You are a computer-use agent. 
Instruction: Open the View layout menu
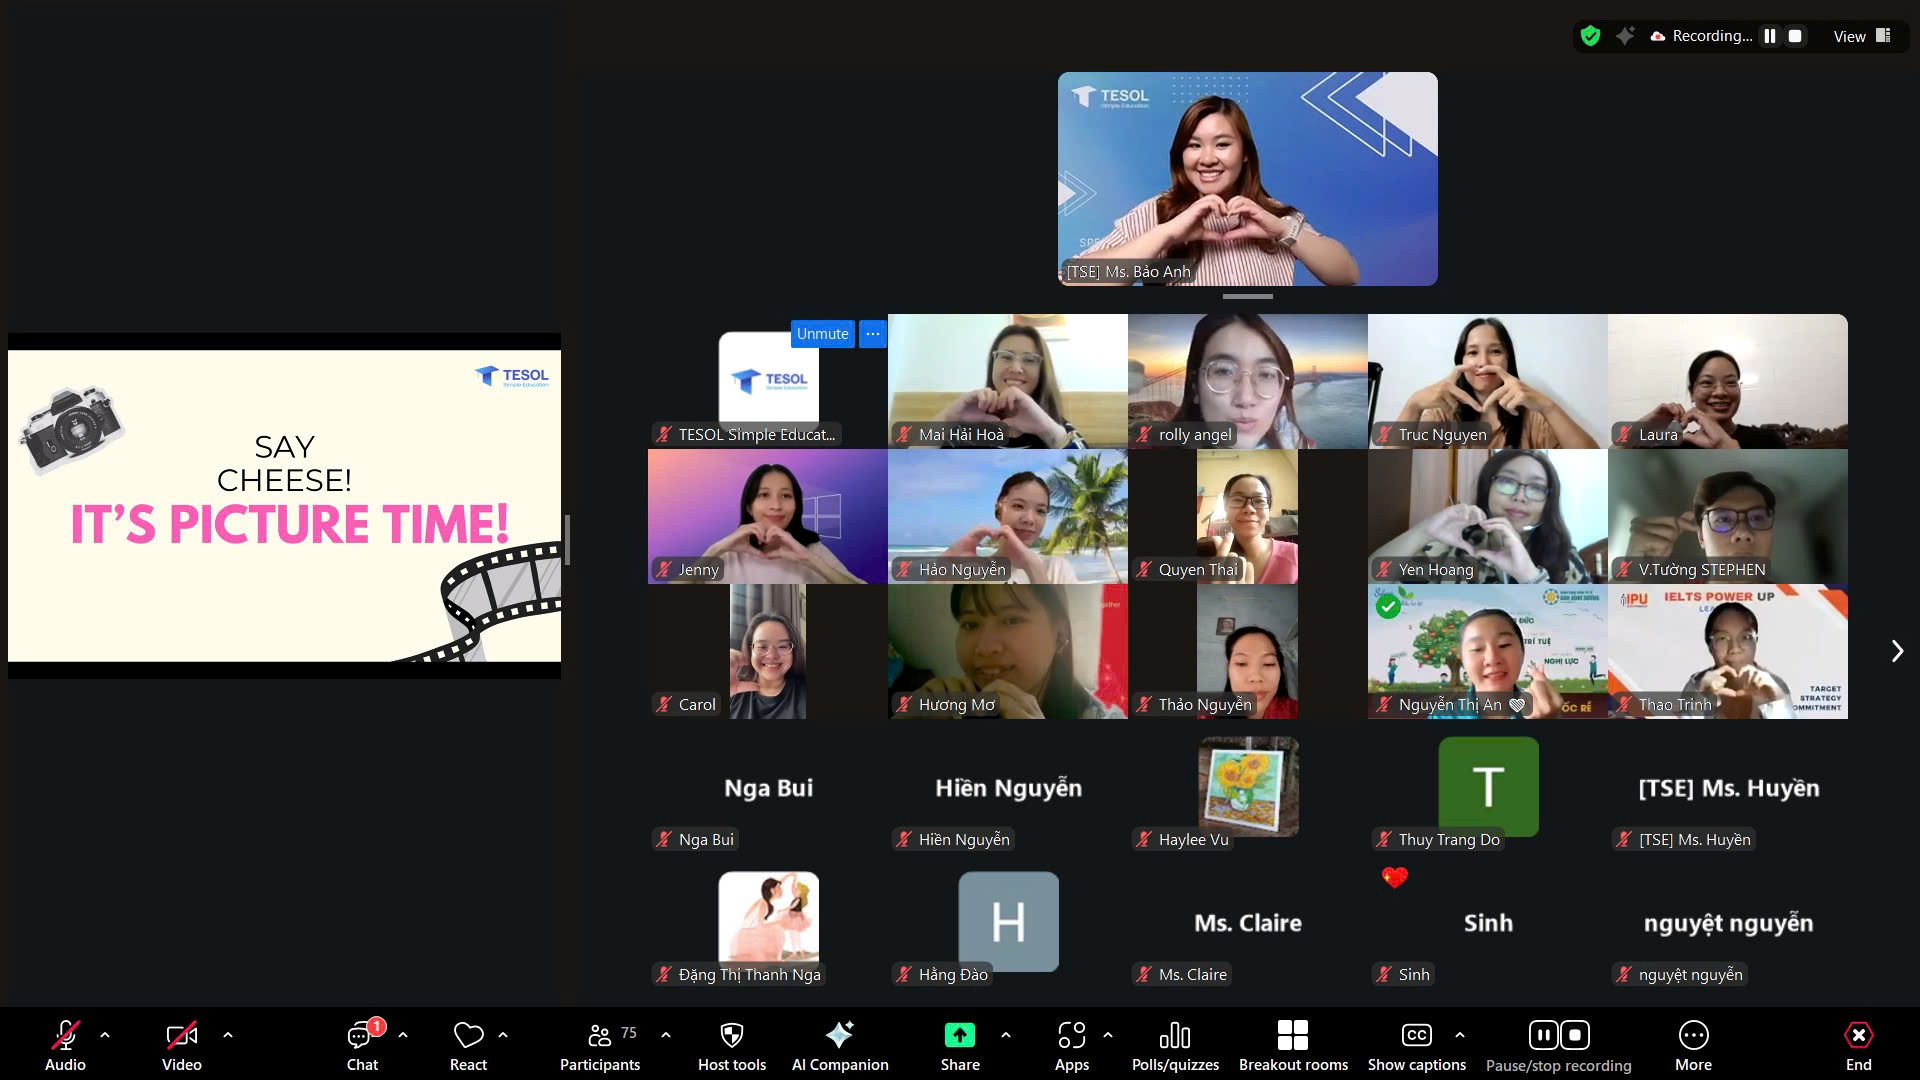click(x=1862, y=36)
